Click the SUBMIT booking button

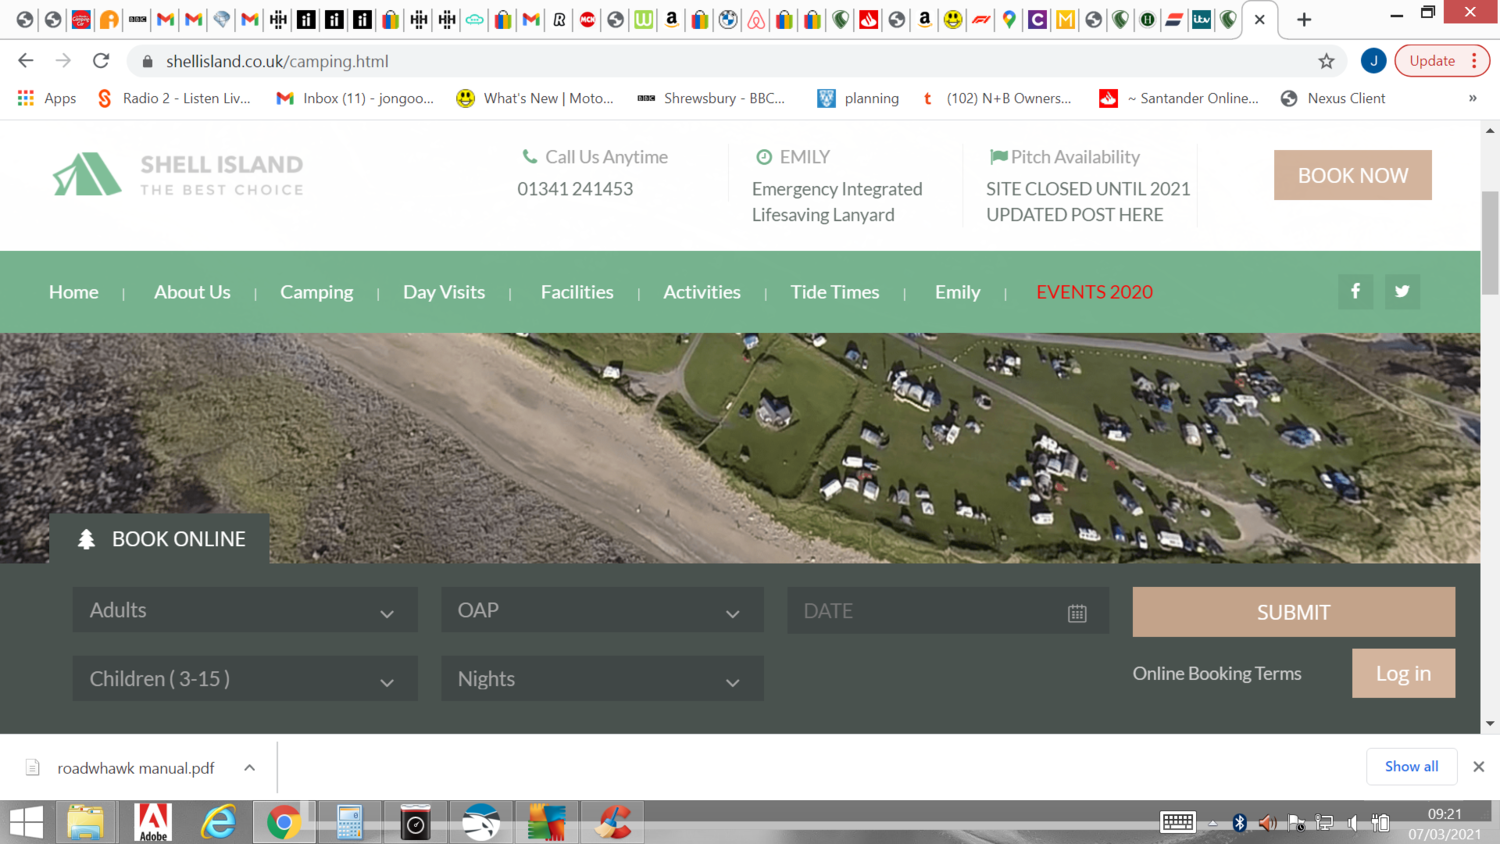(1294, 612)
